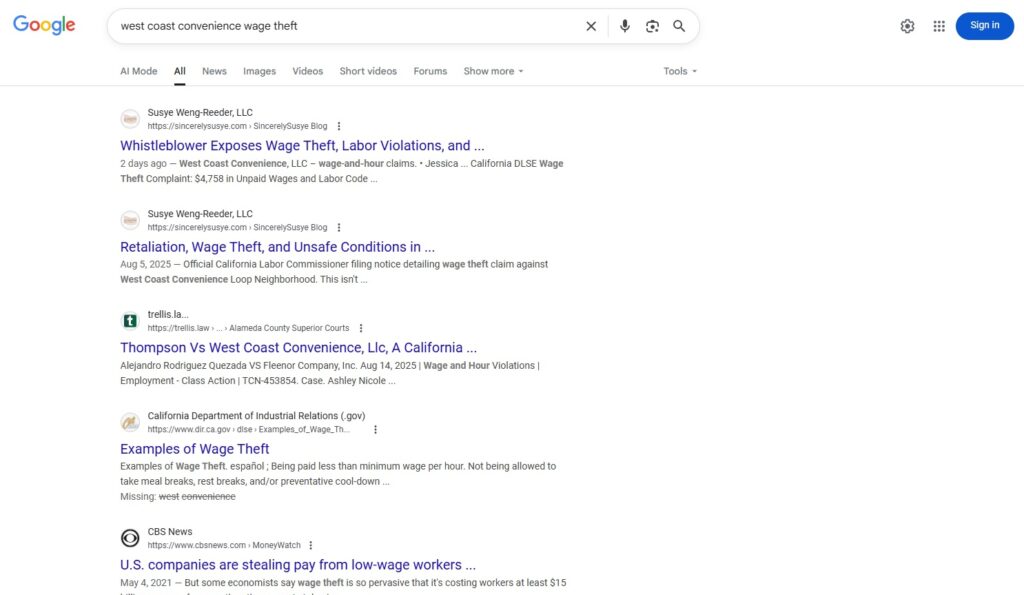Click https://www.cbsnews.com MoneyWatch breadcrumb

pyautogui.click(x=224, y=545)
